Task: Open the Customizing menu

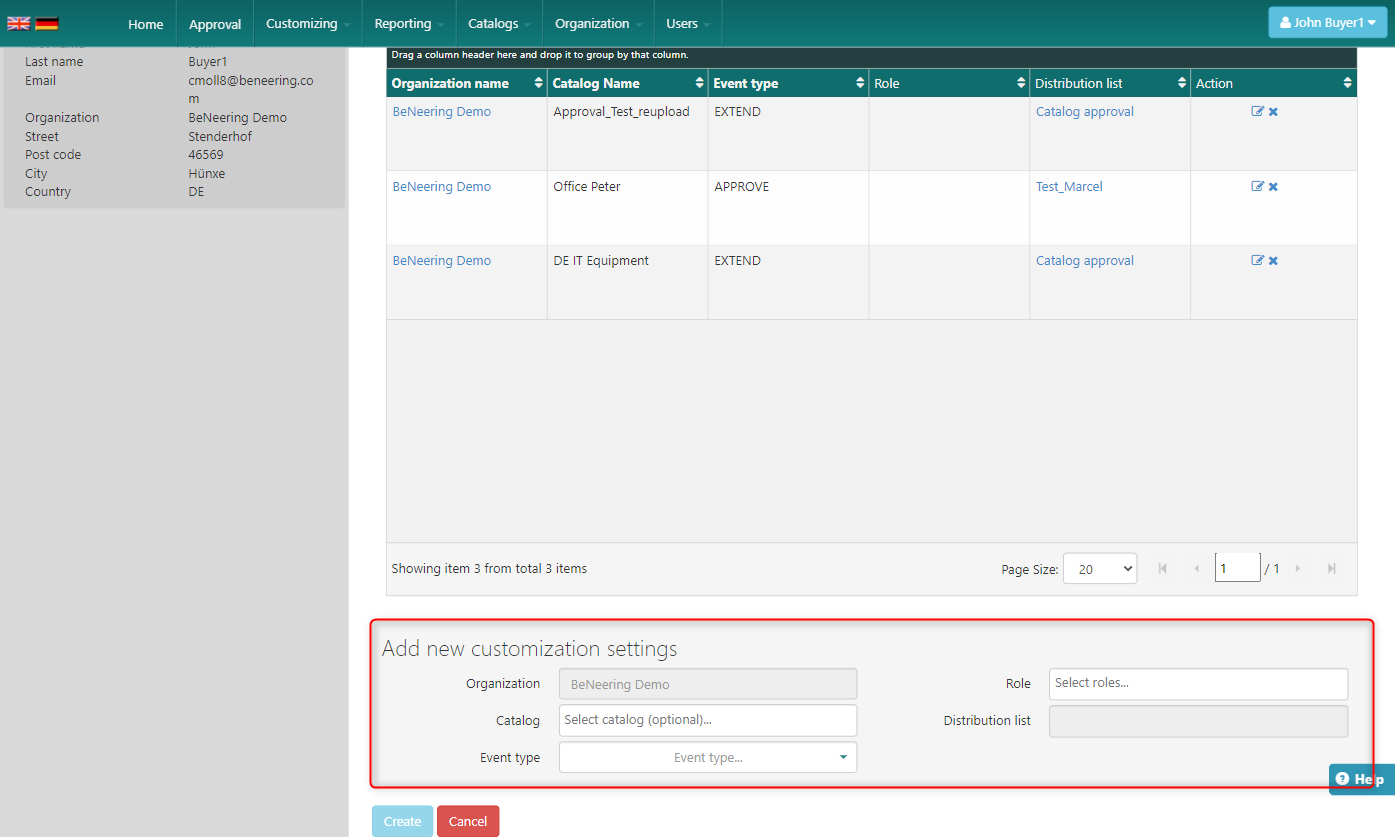Action: click(x=307, y=24)
